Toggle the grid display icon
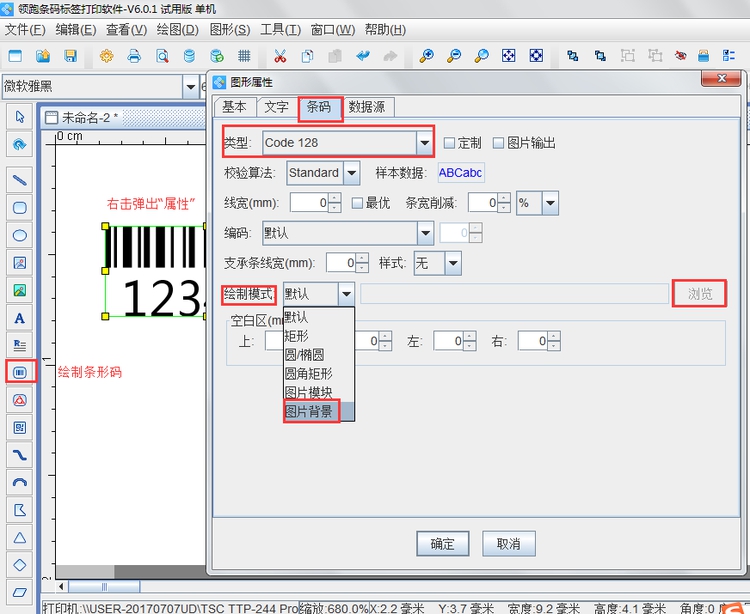The image size is (750, 614). [245, 55]
